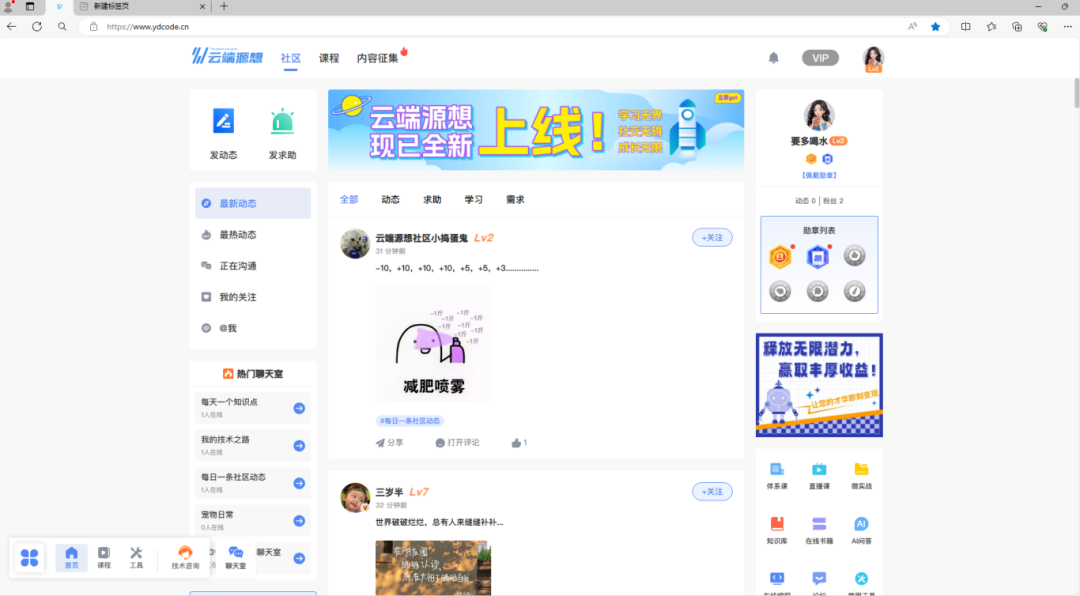Select the 求助 feed tab
Viewport: 1080px width, 596px height.
point(432,199)
